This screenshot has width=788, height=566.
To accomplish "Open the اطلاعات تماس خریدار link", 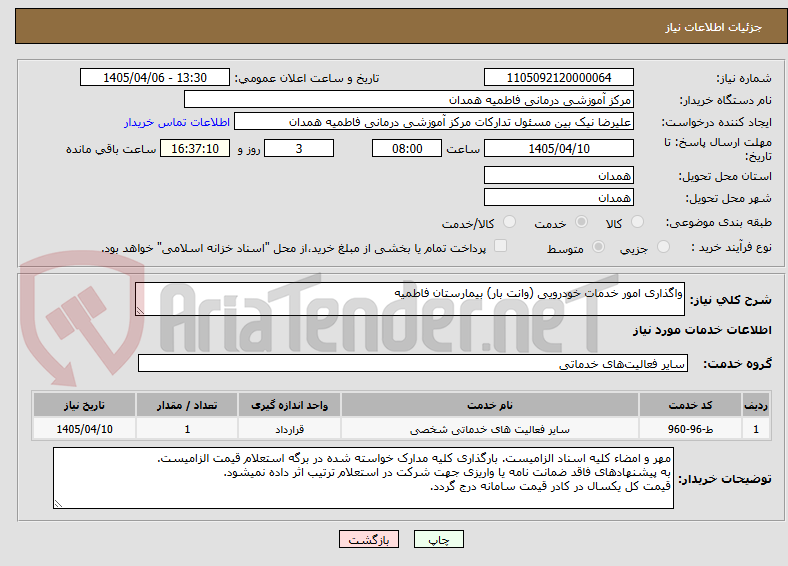I will (177, 122).
